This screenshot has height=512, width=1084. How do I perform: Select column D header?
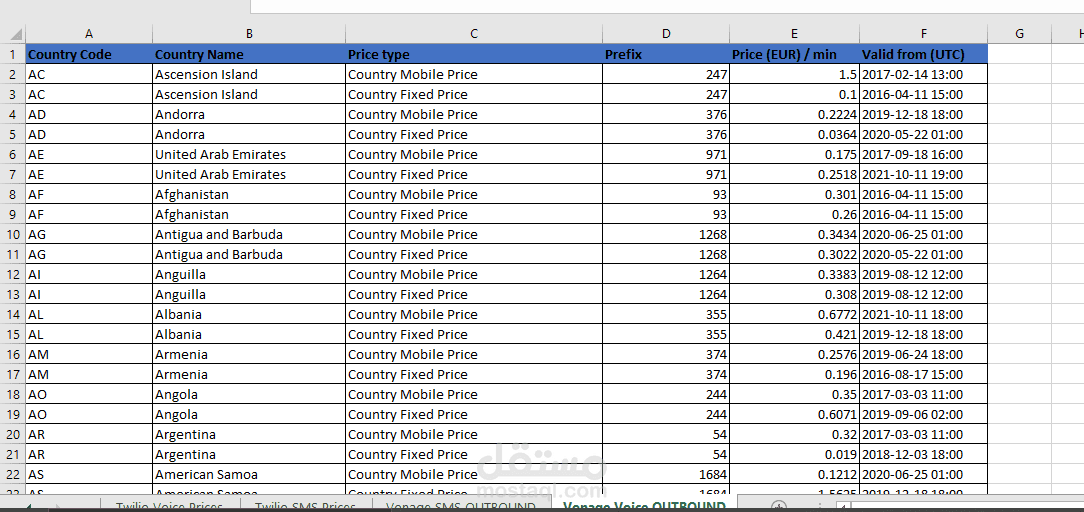click(x=666, y=34)
